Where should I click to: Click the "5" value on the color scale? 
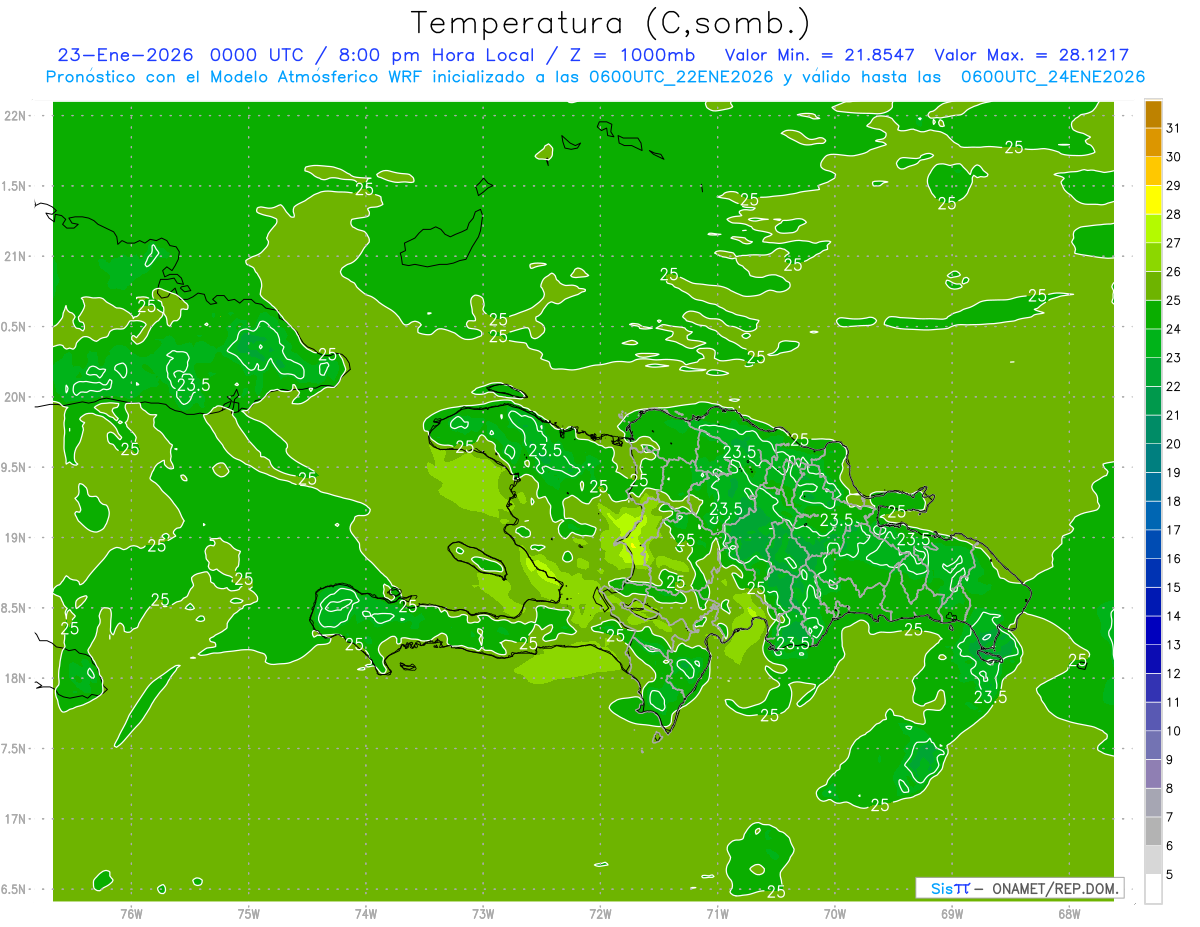(1170, 875)
